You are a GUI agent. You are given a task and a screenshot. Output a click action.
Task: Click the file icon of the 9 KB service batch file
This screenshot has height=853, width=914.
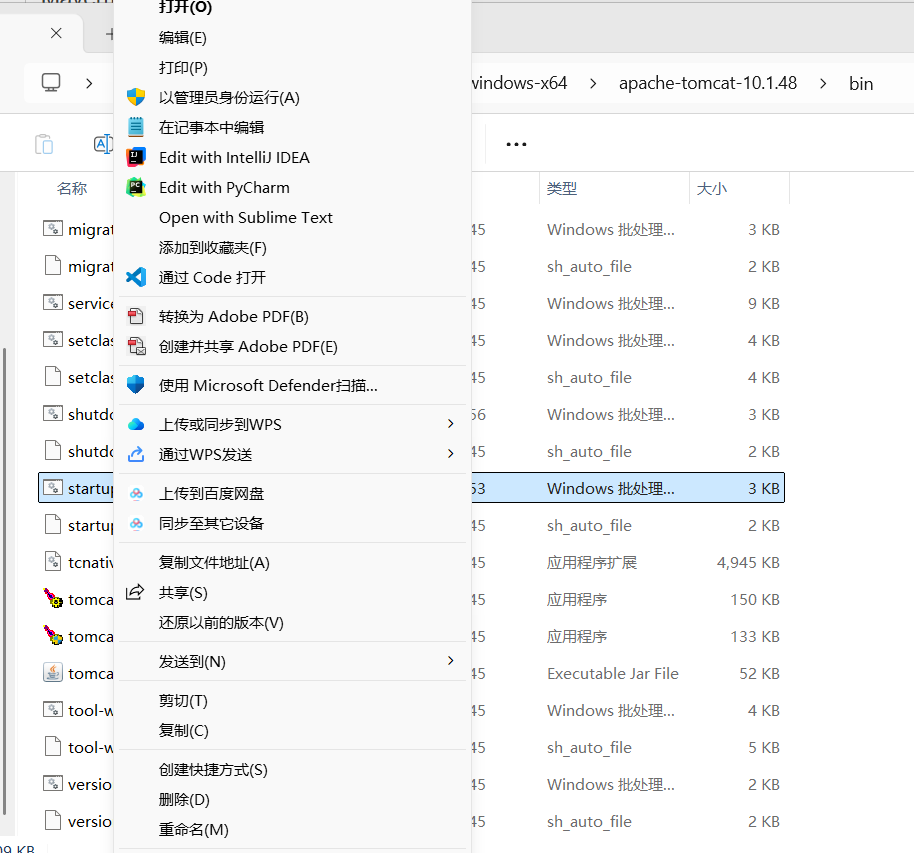tap(52, 303)
